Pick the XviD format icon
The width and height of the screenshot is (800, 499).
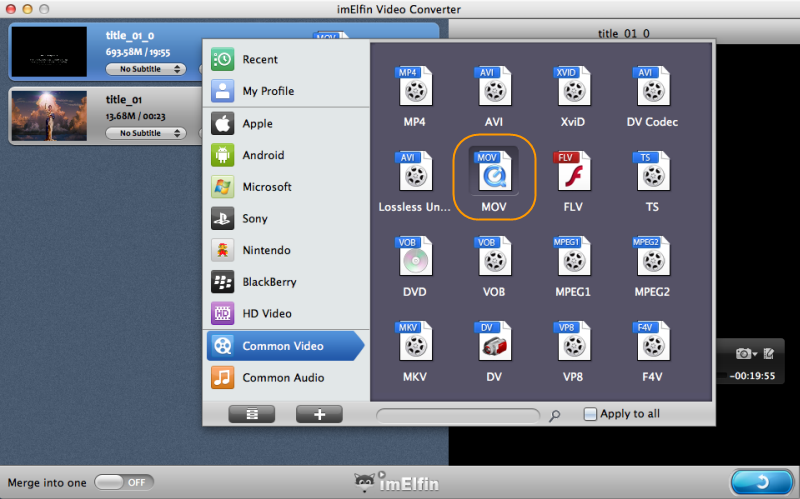pos(573,87)
